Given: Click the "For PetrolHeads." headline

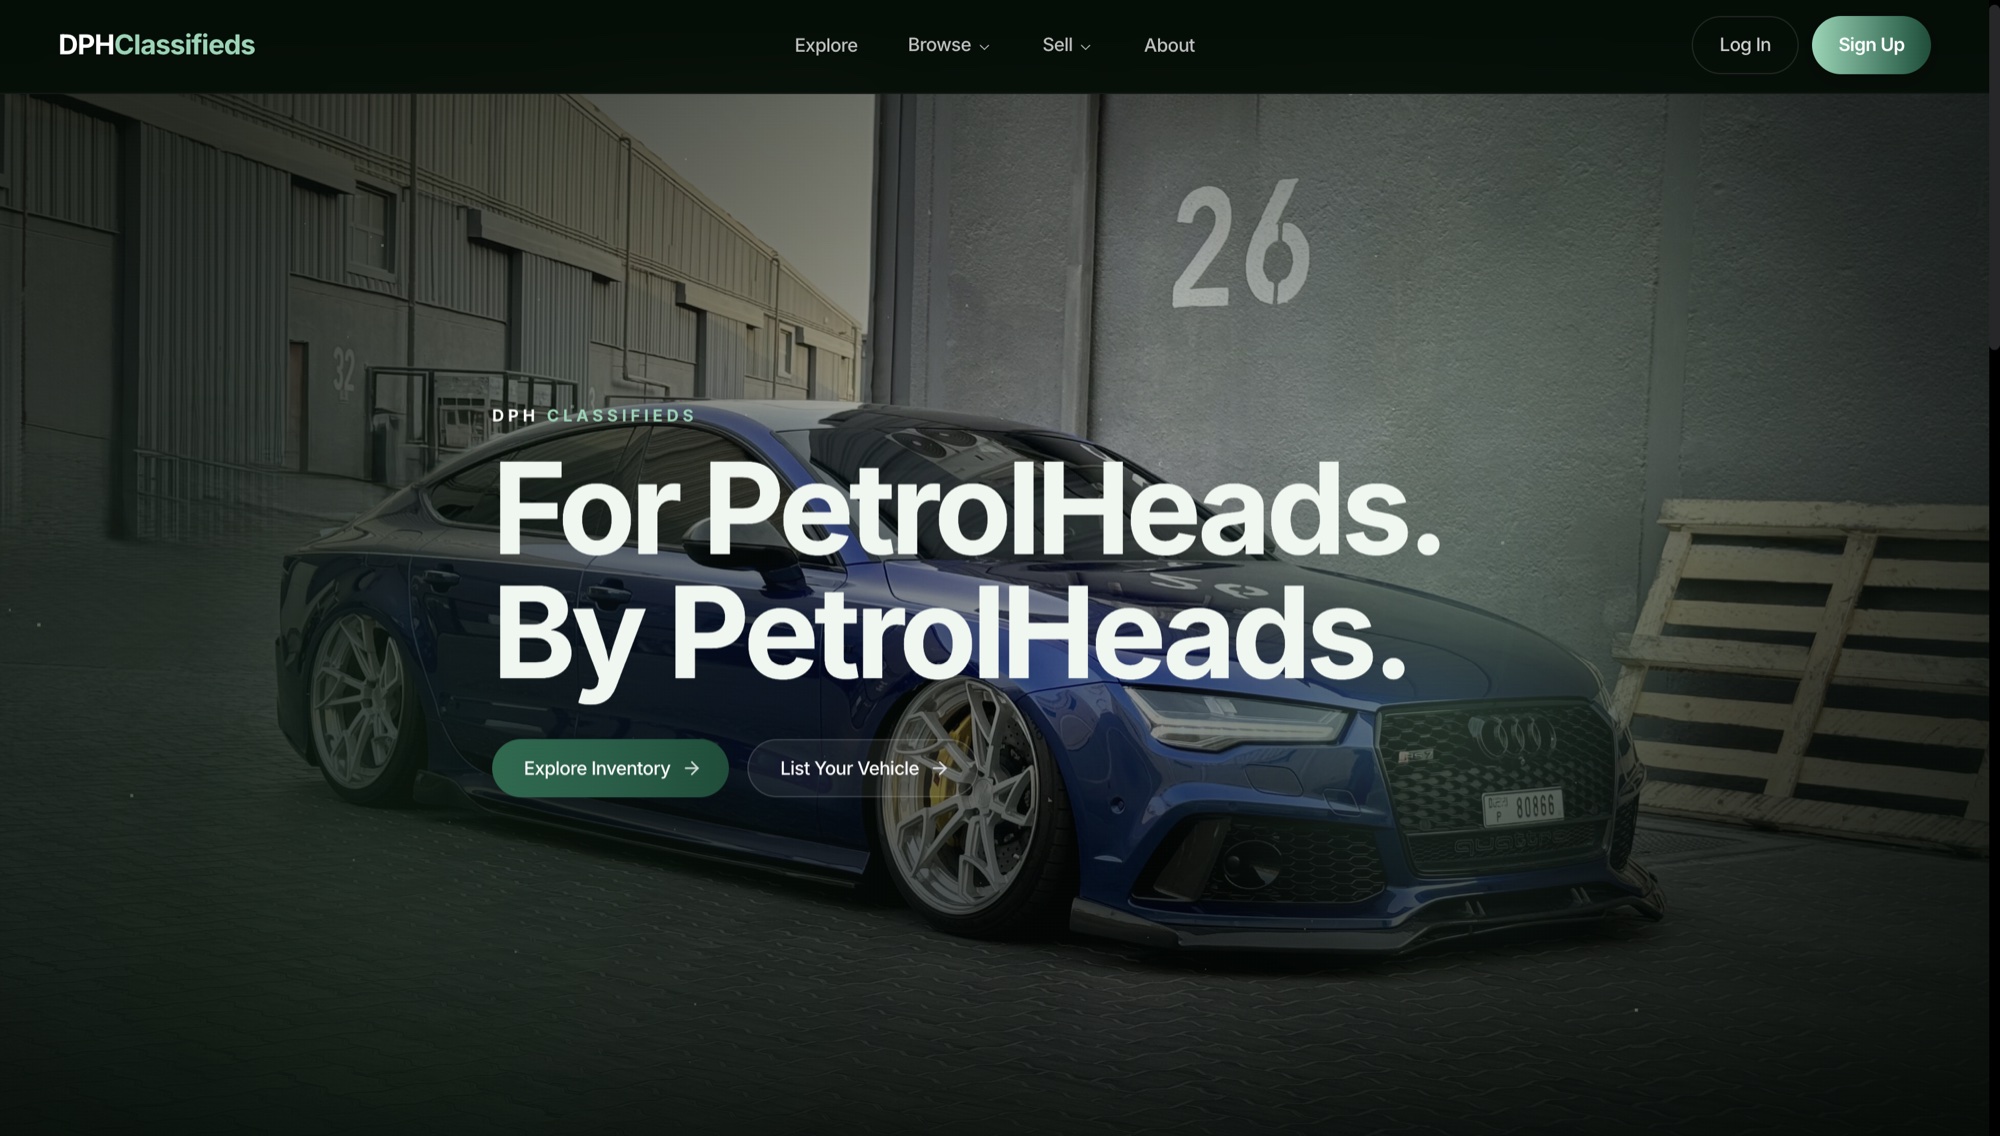Looking at the screenshot, I should click(967, 509).
